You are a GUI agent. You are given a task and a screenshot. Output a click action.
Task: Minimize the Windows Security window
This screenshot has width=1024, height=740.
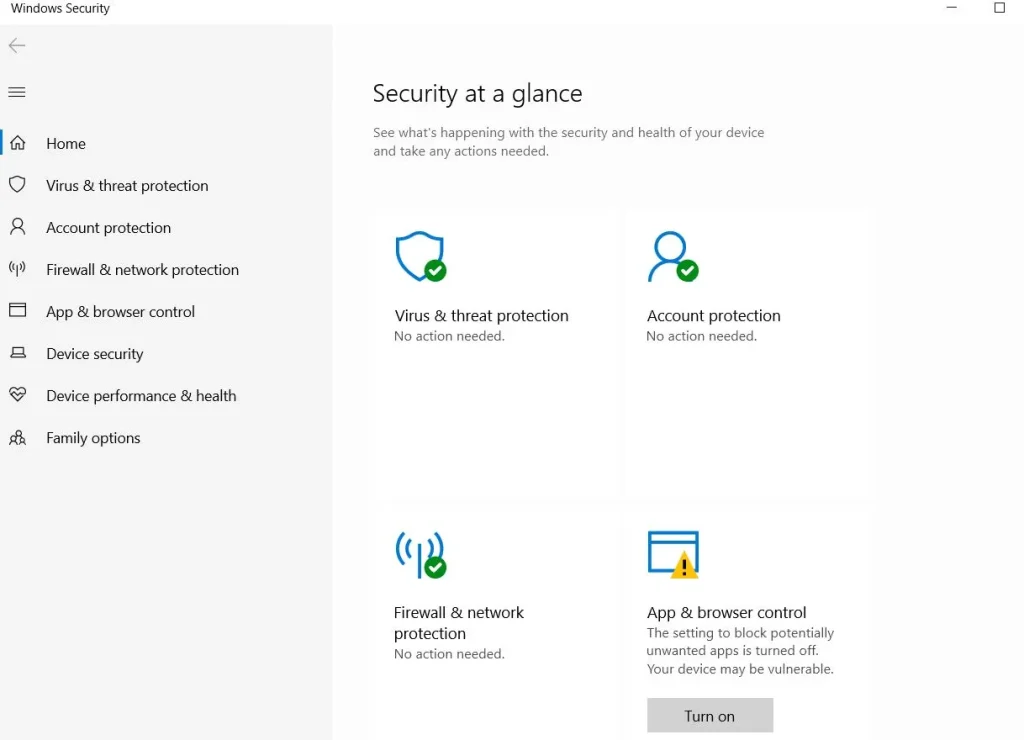[952, 8]
